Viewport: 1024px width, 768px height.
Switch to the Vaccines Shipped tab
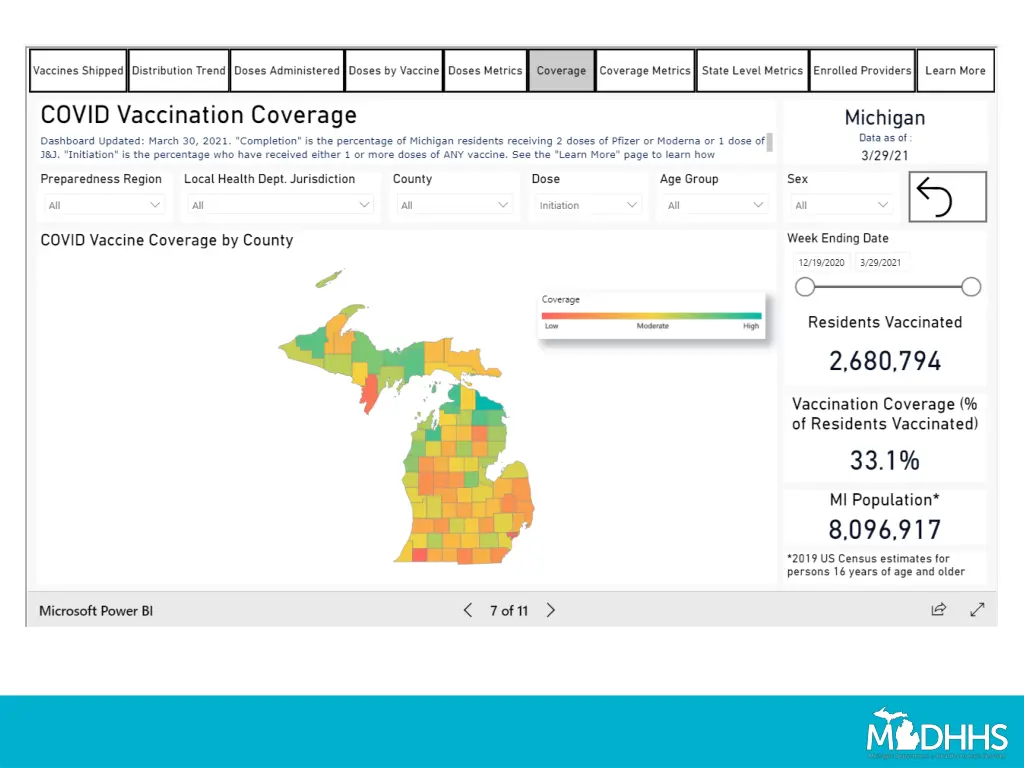(x=78, y=71)
